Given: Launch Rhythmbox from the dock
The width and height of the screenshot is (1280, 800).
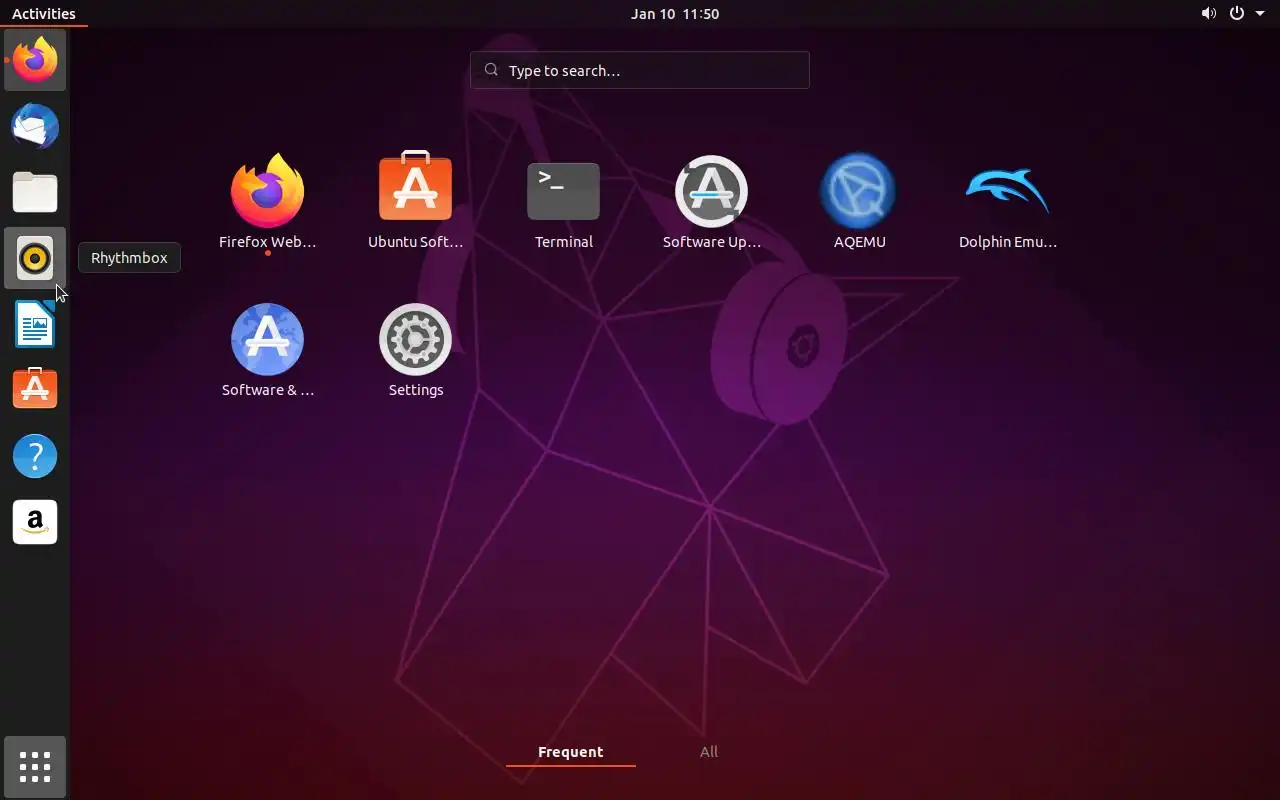Looking at the screenshot, I should pos(35,258).
